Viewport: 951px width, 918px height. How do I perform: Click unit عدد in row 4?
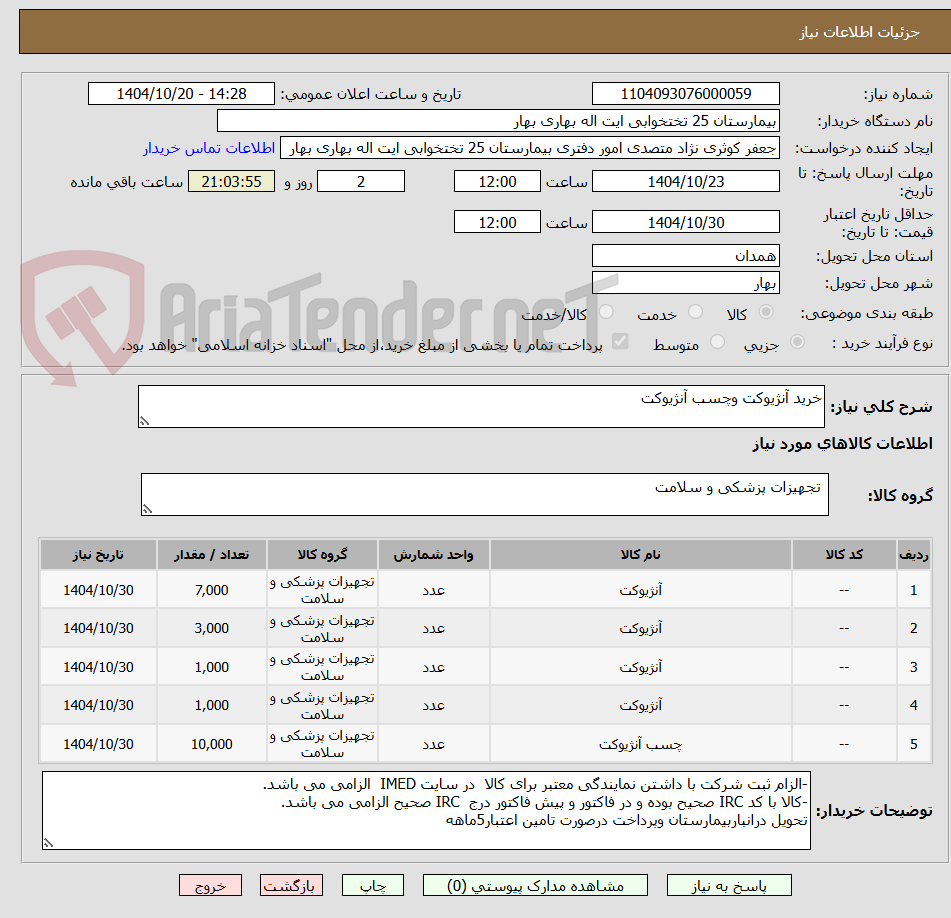pyautogui.click(x=434, y=705)
